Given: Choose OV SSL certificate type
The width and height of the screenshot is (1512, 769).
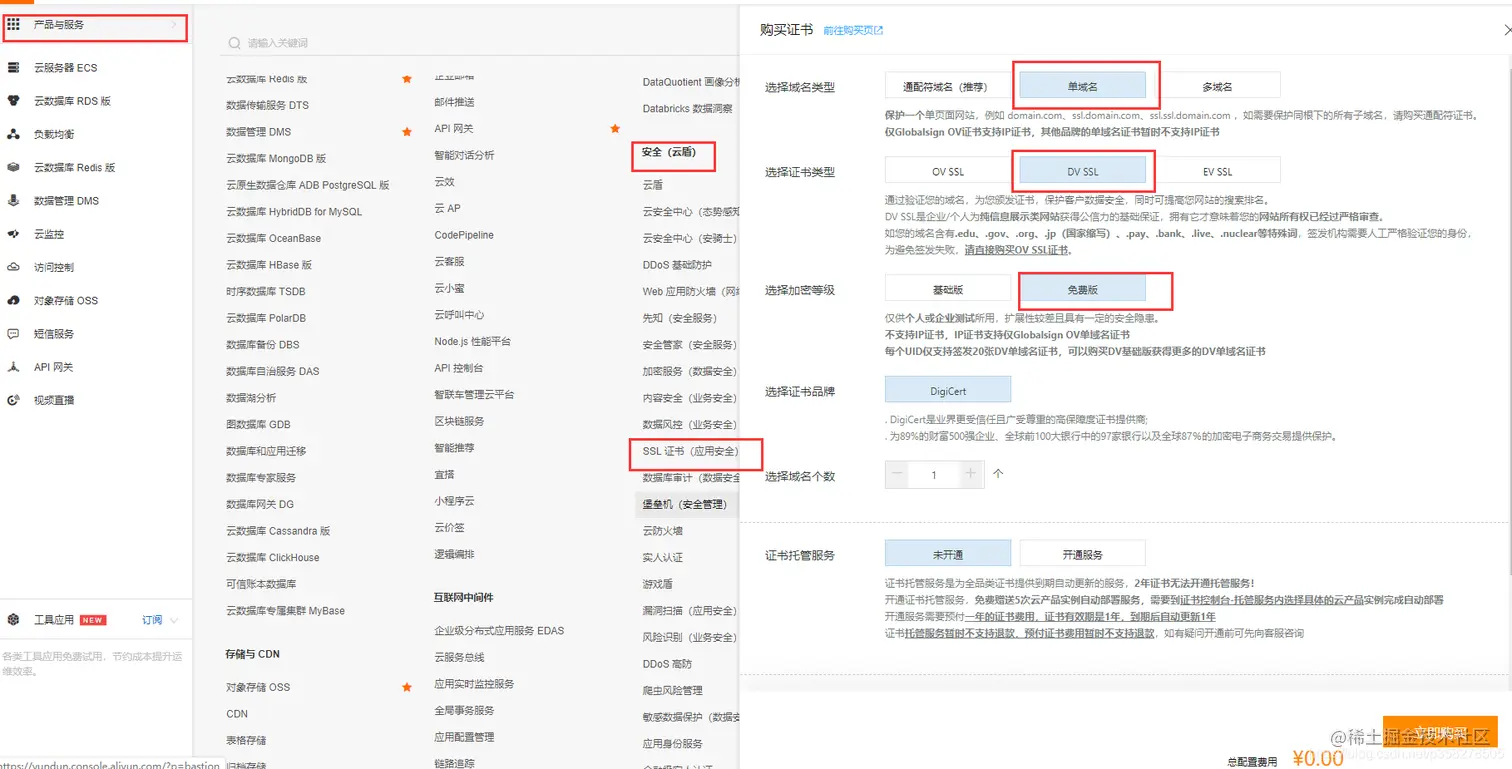Looking at the screenshot, I should (x=947, y=172).
